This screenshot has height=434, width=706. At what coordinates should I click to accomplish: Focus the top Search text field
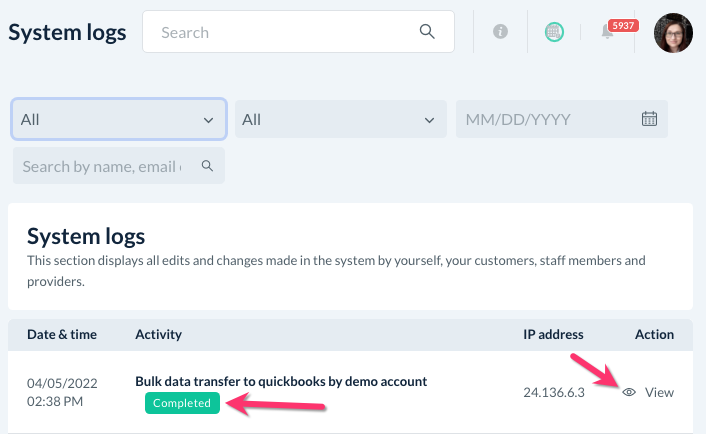285,32
